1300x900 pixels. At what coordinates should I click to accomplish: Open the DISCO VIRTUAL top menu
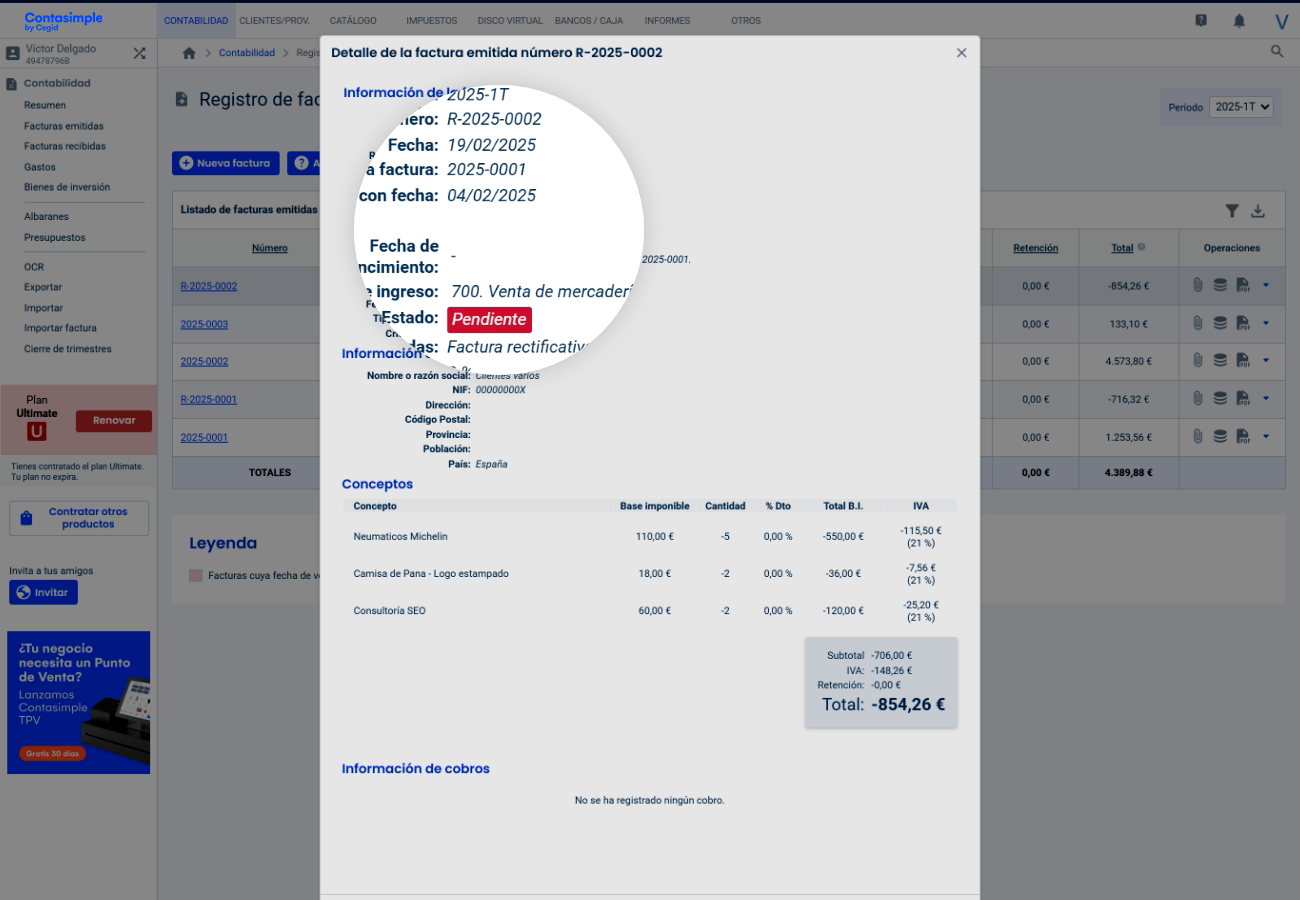click(510, 21)
